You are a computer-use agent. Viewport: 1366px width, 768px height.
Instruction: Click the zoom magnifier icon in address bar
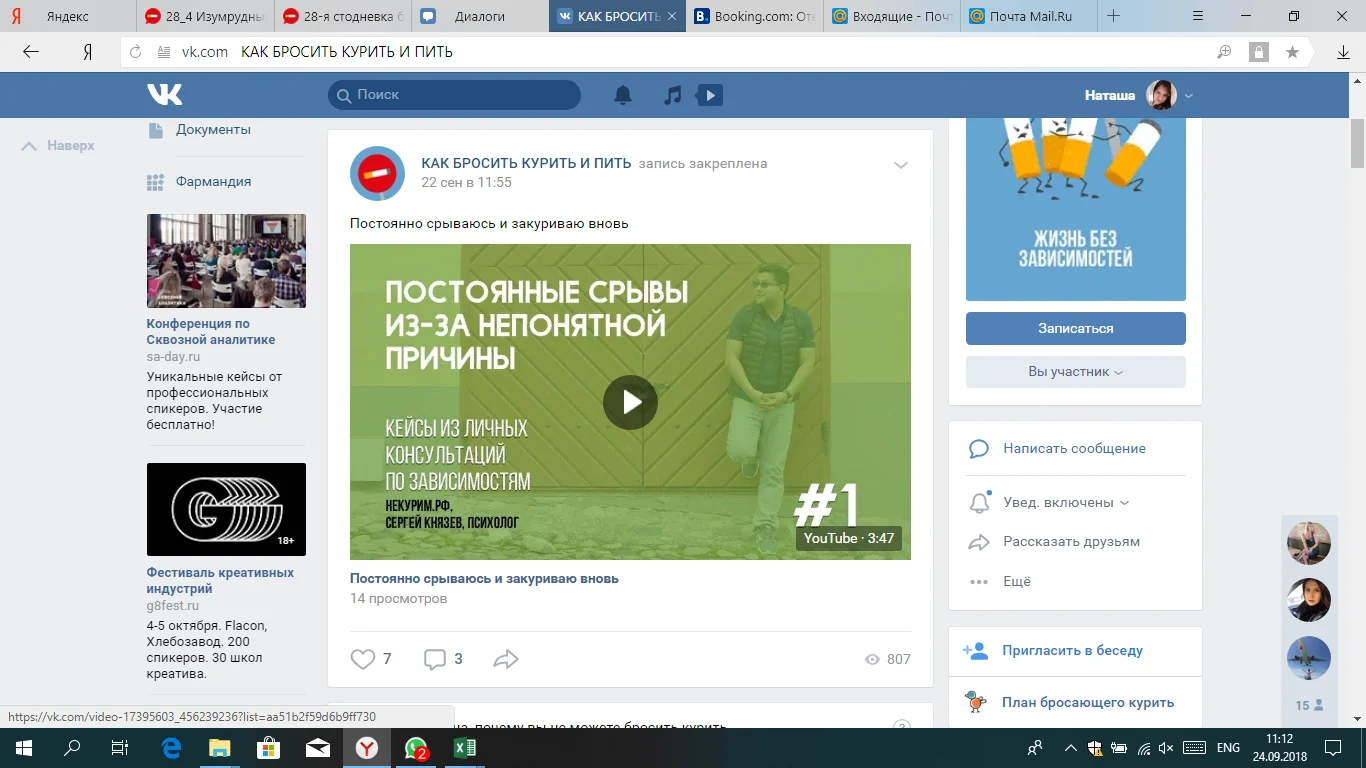point(1224,52)
